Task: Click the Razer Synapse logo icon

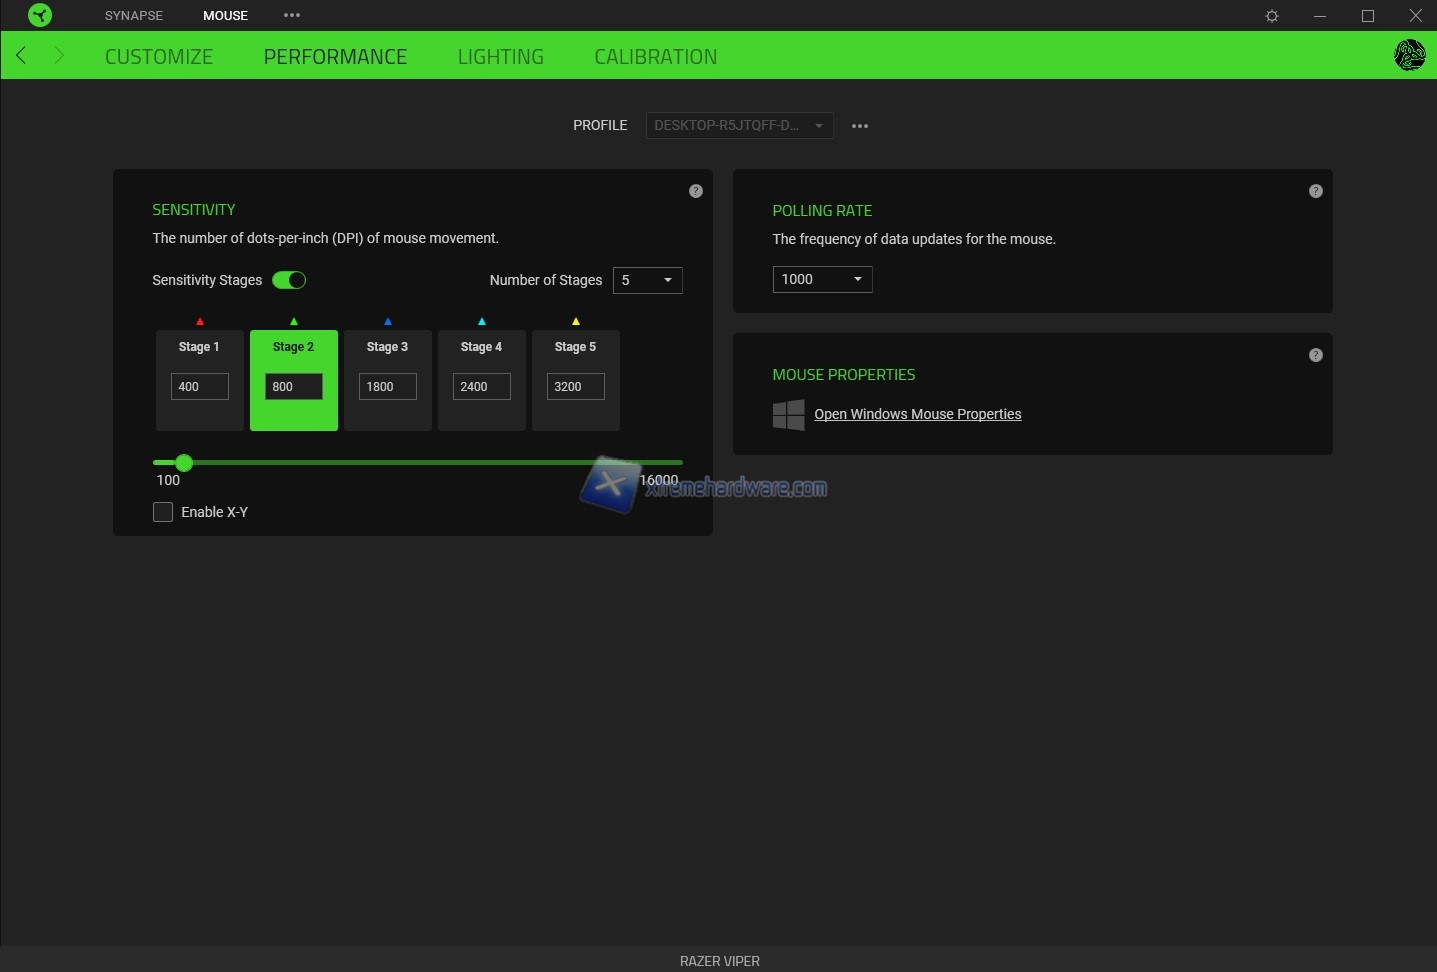Action: (x=40, y=15)
